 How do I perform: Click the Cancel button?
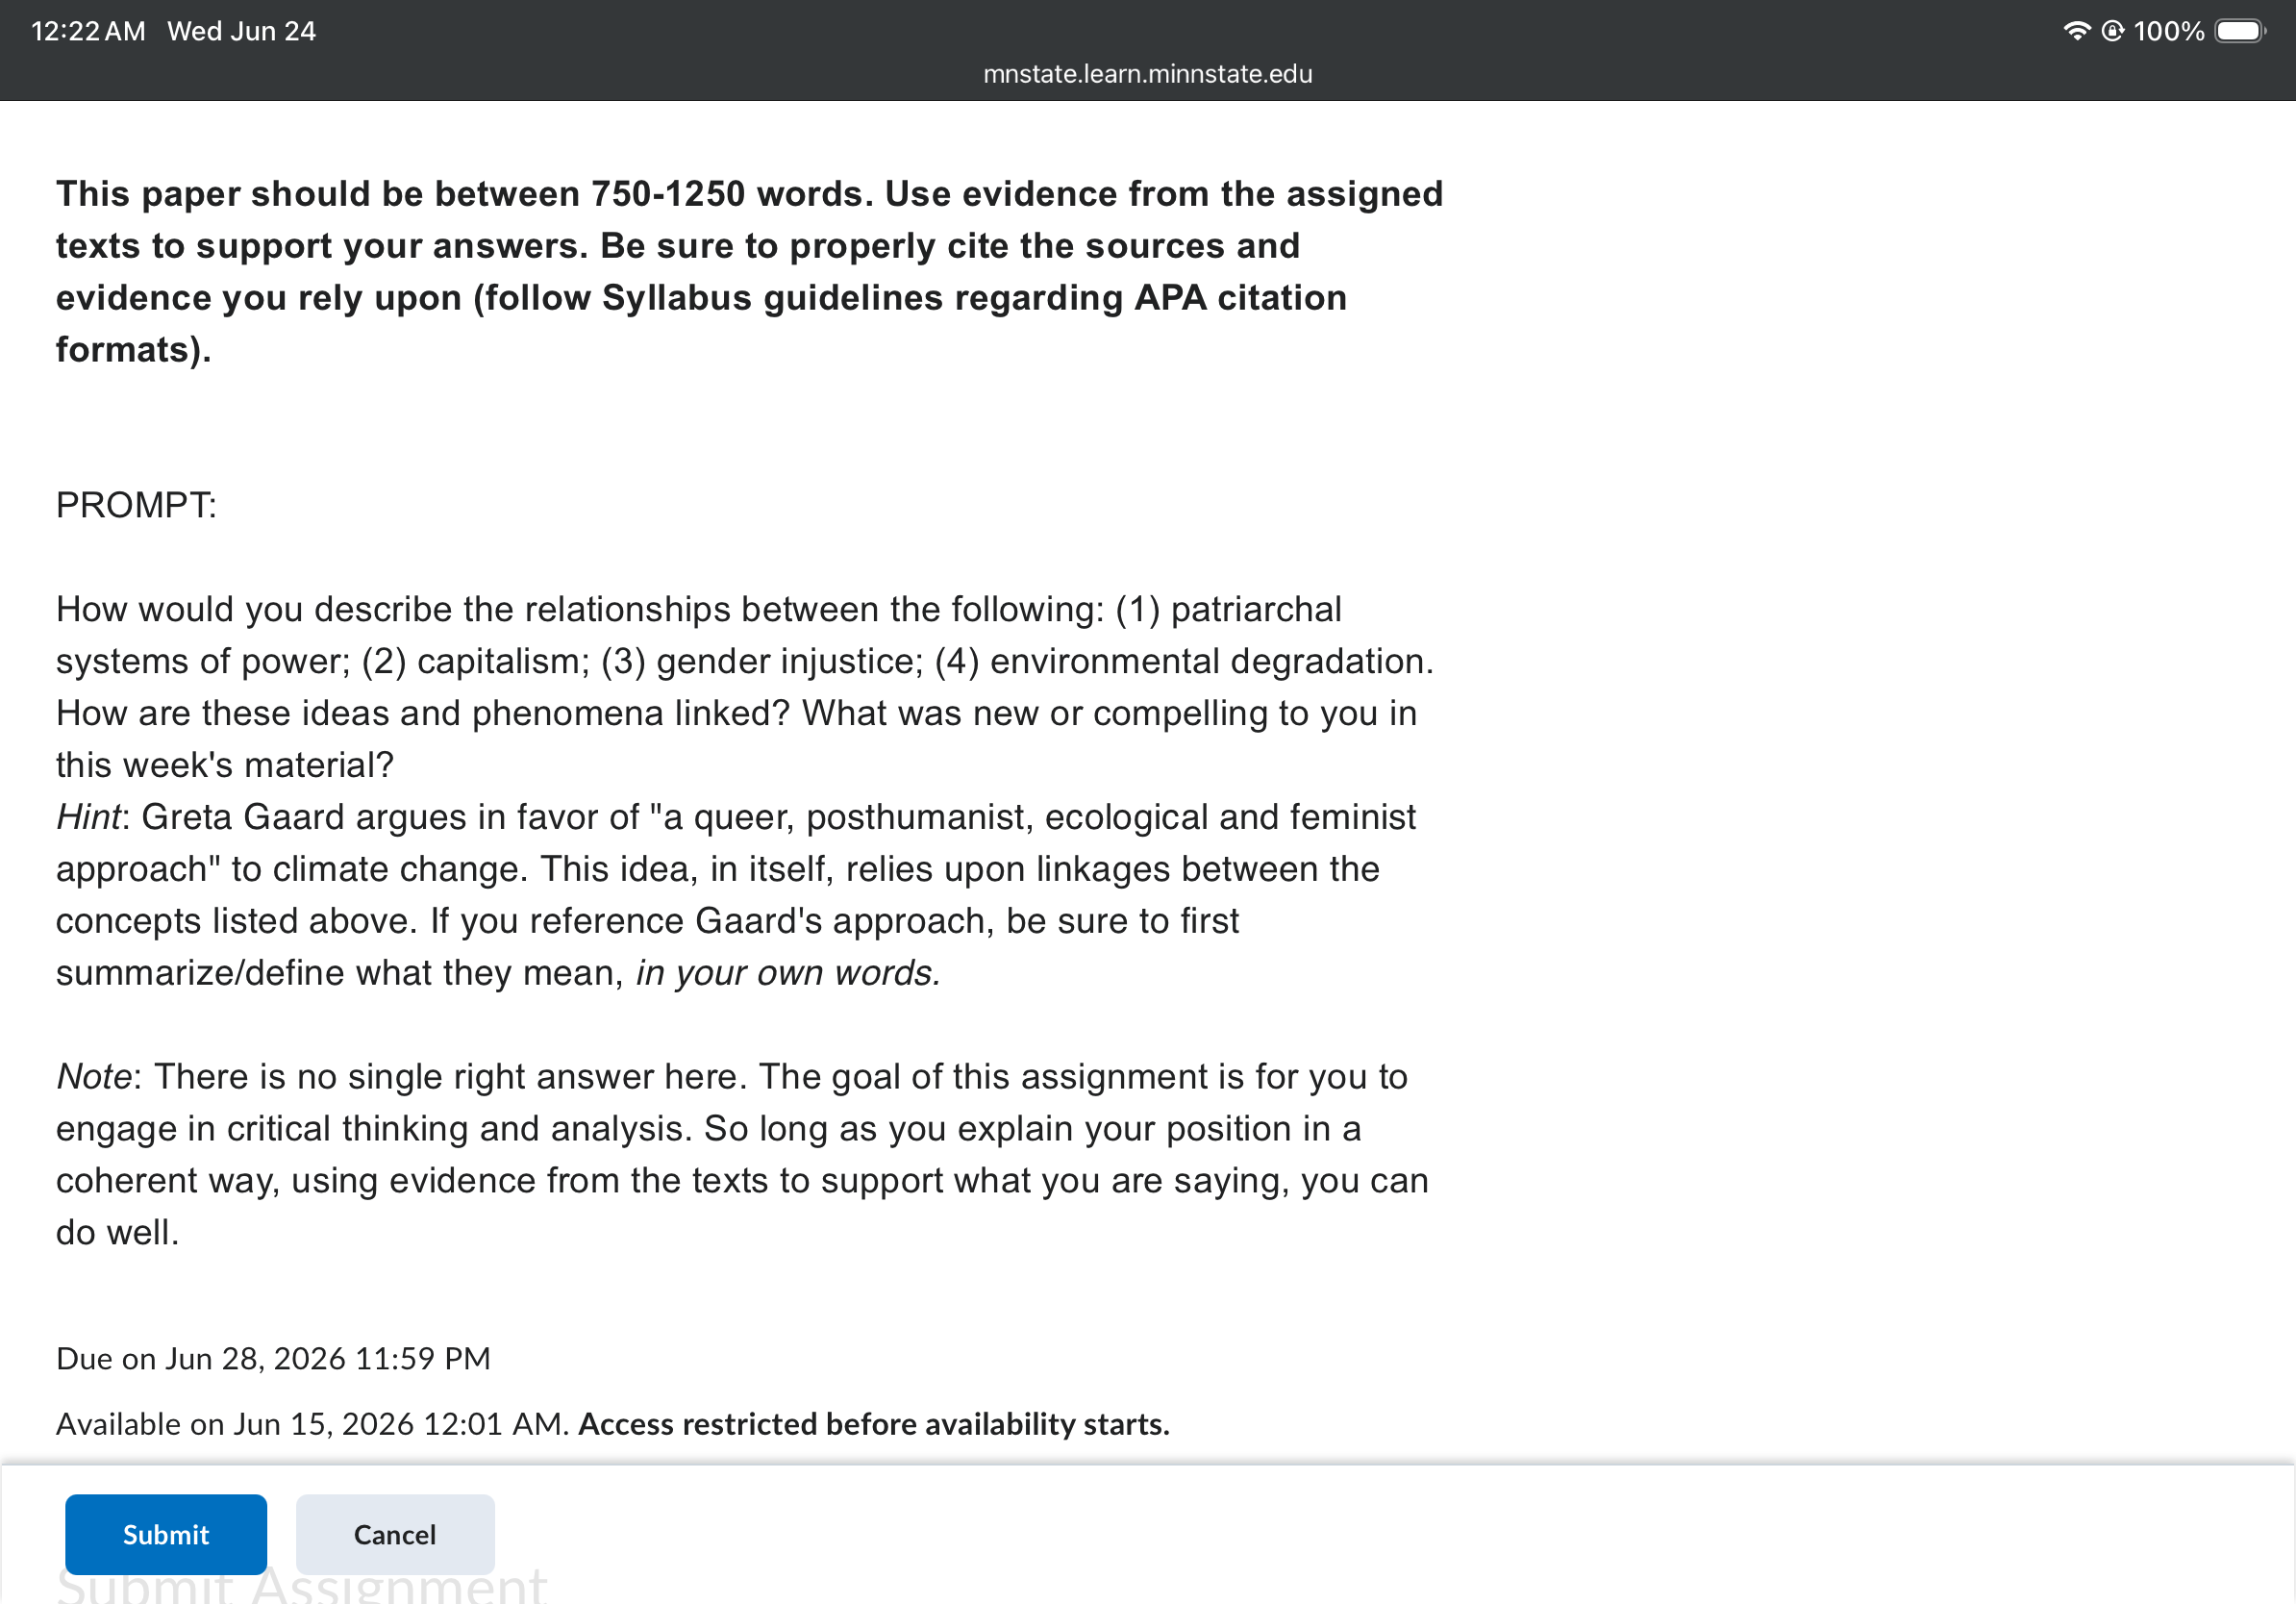click(395, 1534)
